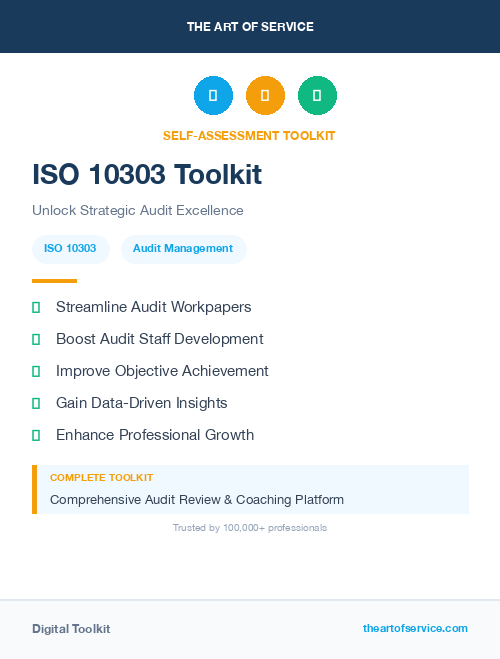Click the Streamline Audit Workpapers text
The height and width of the screenshot is (659, 500).
coord(154,307)
